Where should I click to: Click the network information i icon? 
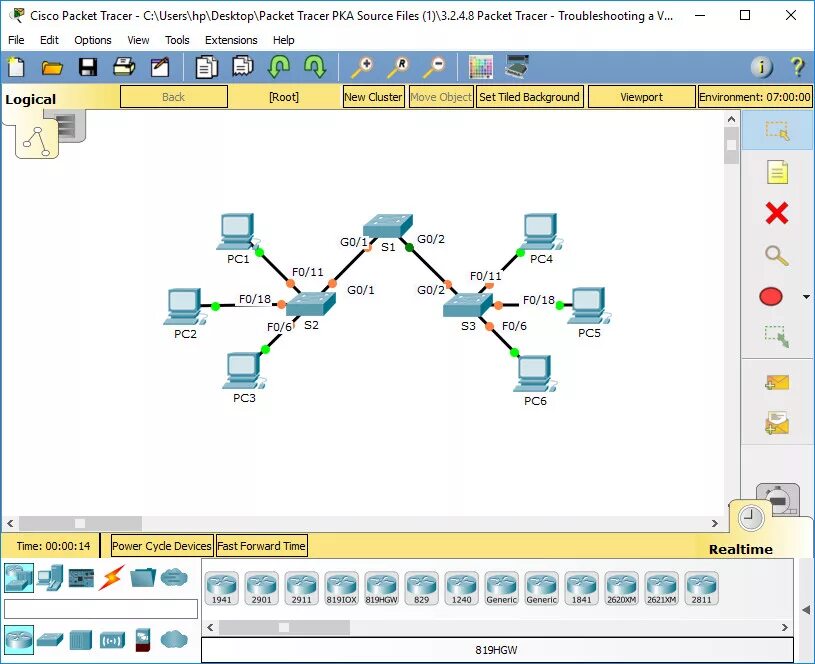(761, 68)
